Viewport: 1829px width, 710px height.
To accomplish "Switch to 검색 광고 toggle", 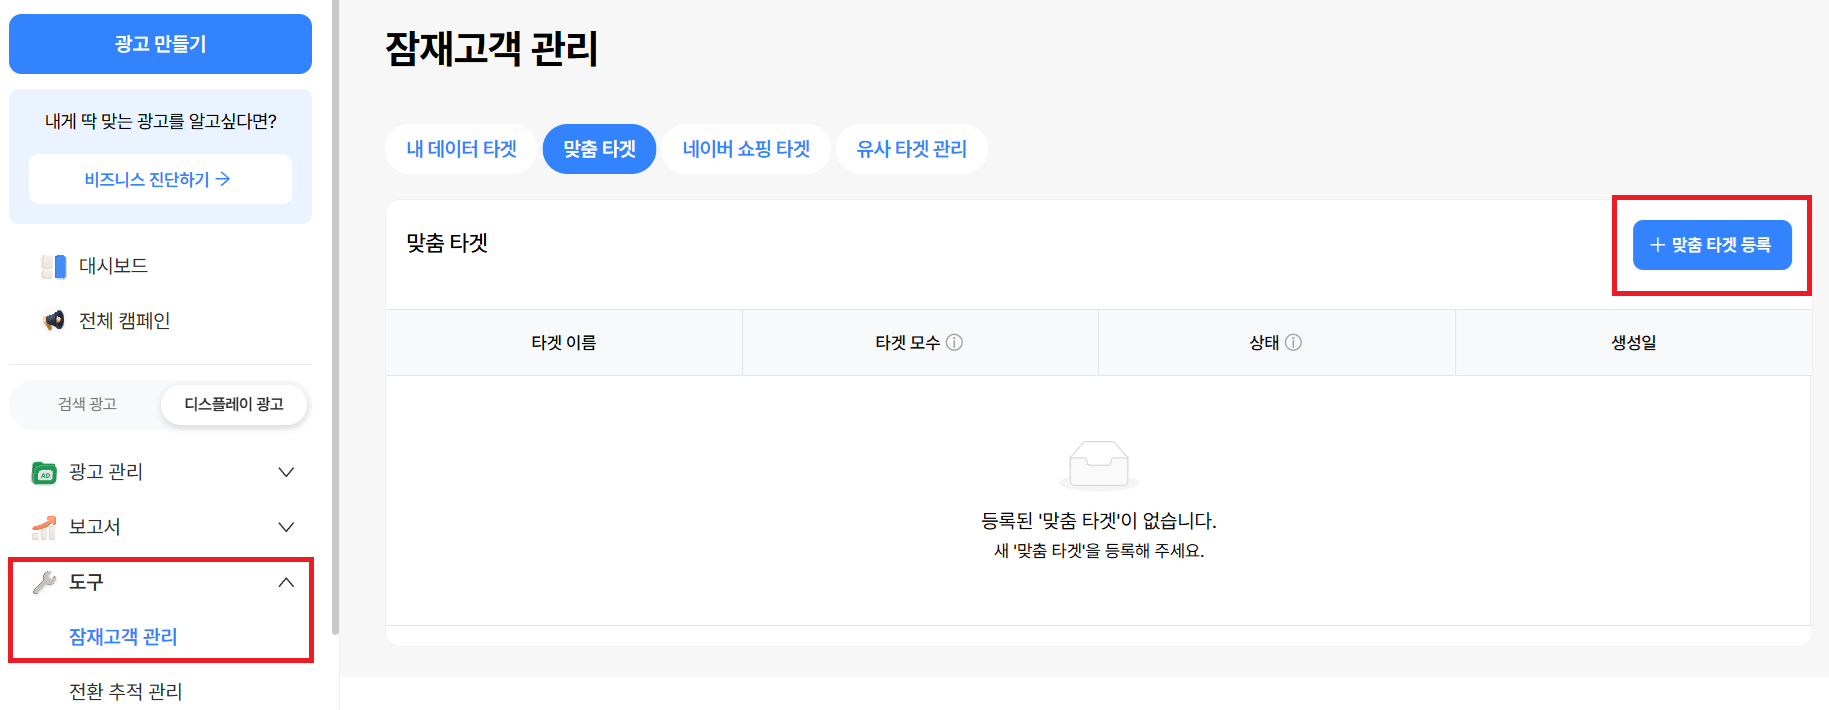I will [87, 404].
